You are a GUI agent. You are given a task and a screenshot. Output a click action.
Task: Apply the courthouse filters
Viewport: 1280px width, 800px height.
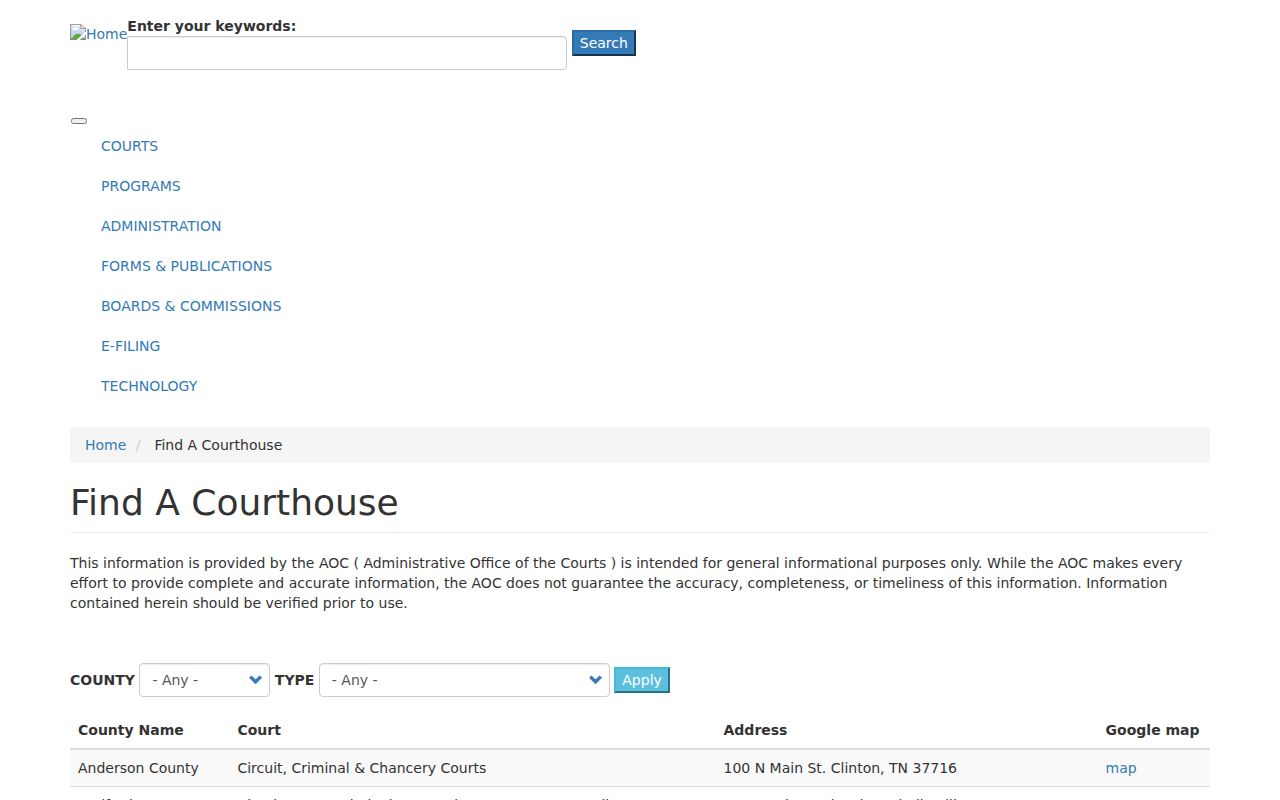(x=642, y=680)
